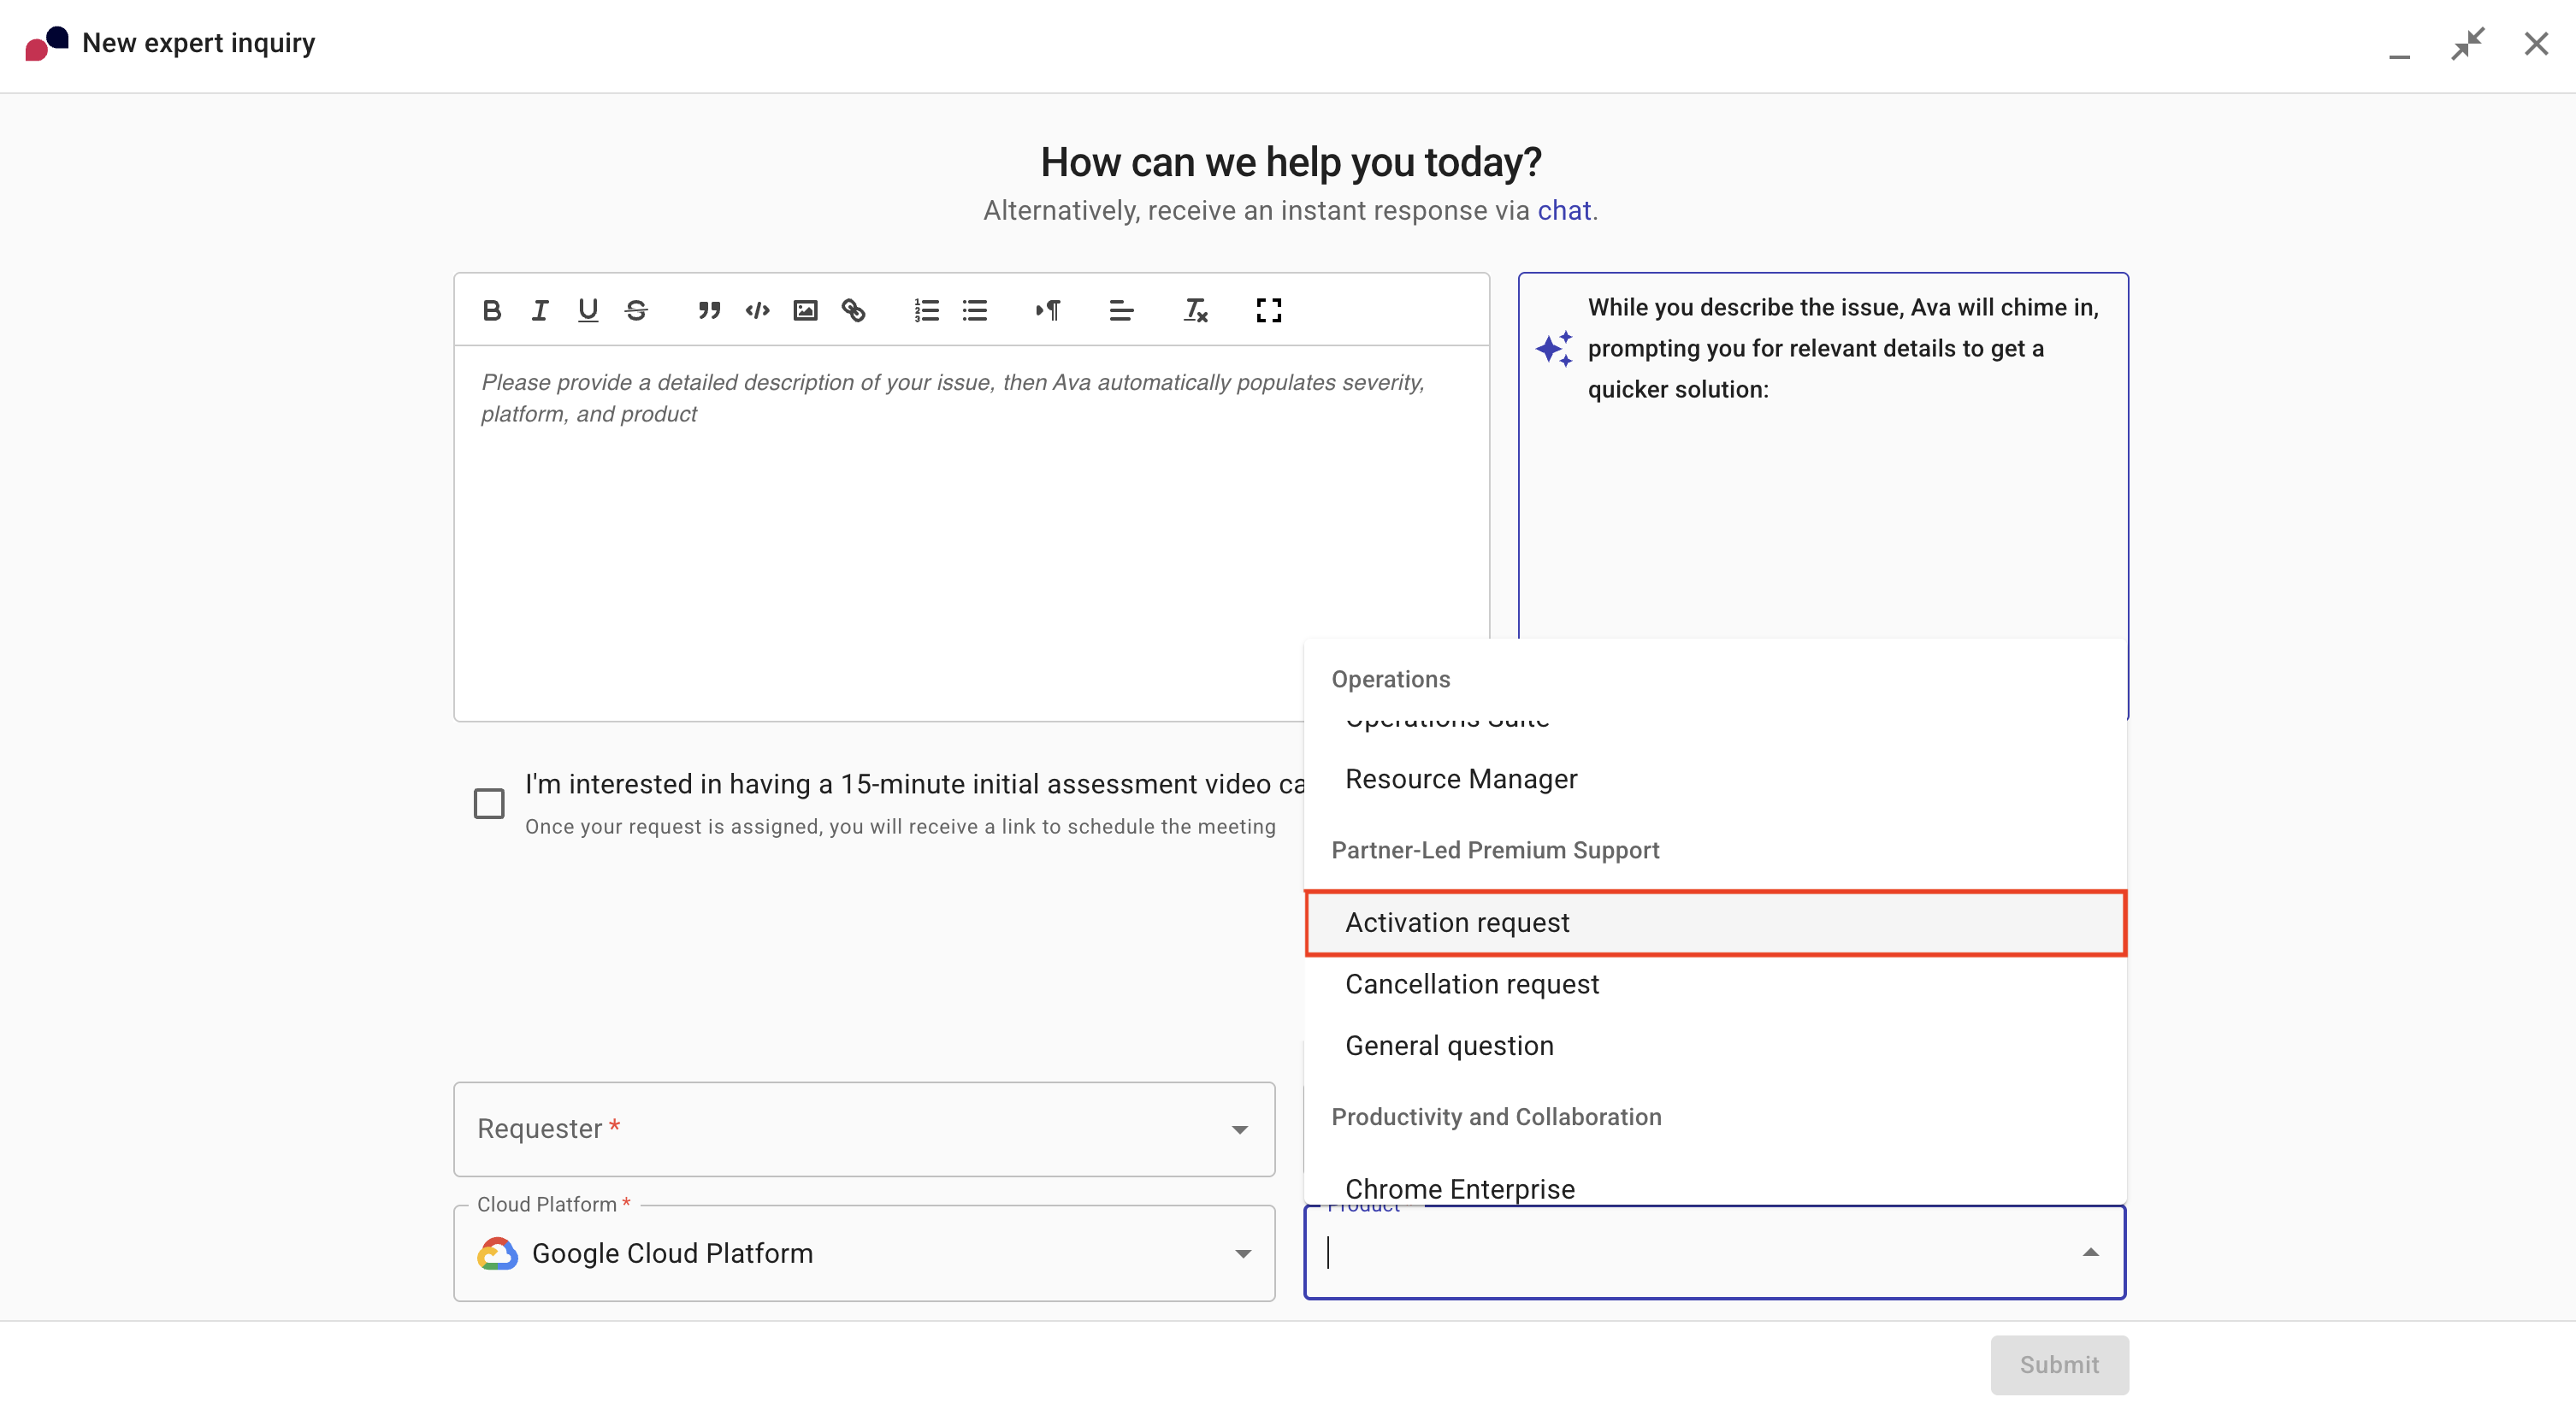Apply bold formatting in the description editor
Screen dimensions: 2576x1409
[x=492, y=310]
